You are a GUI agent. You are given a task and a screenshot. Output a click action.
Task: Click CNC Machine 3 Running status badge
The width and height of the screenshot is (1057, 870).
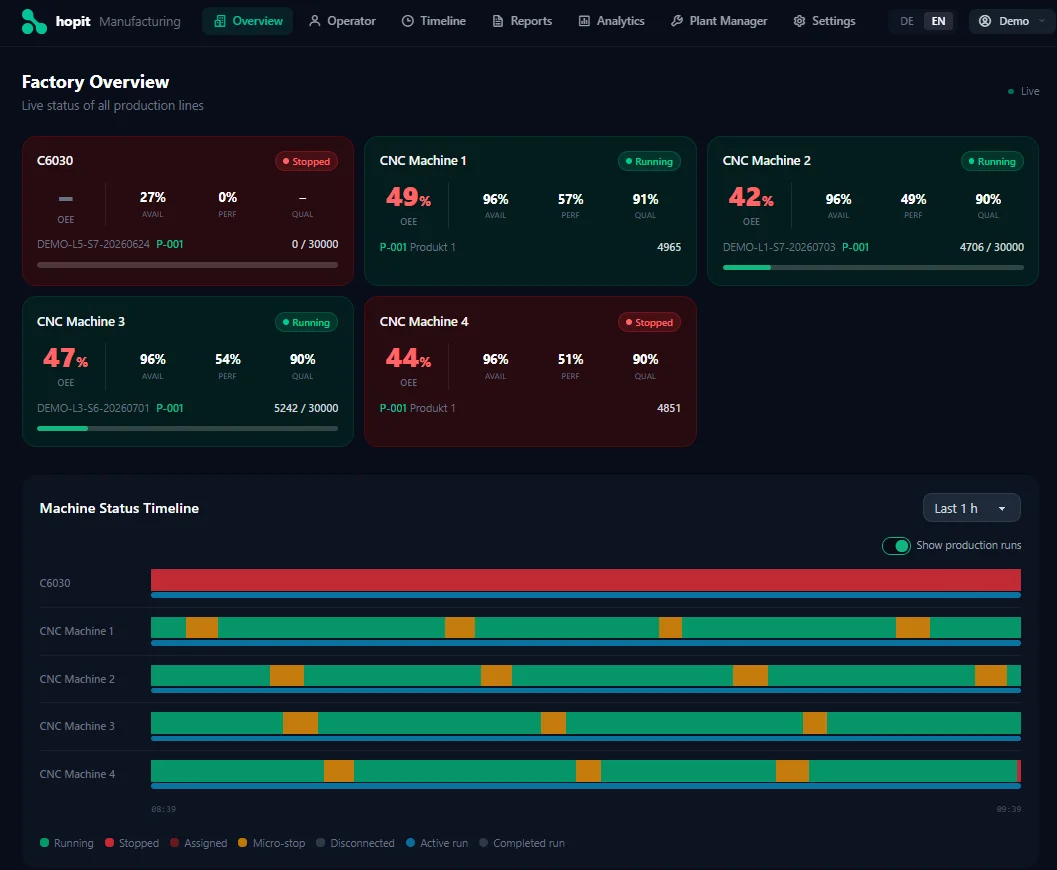point(306,322)
